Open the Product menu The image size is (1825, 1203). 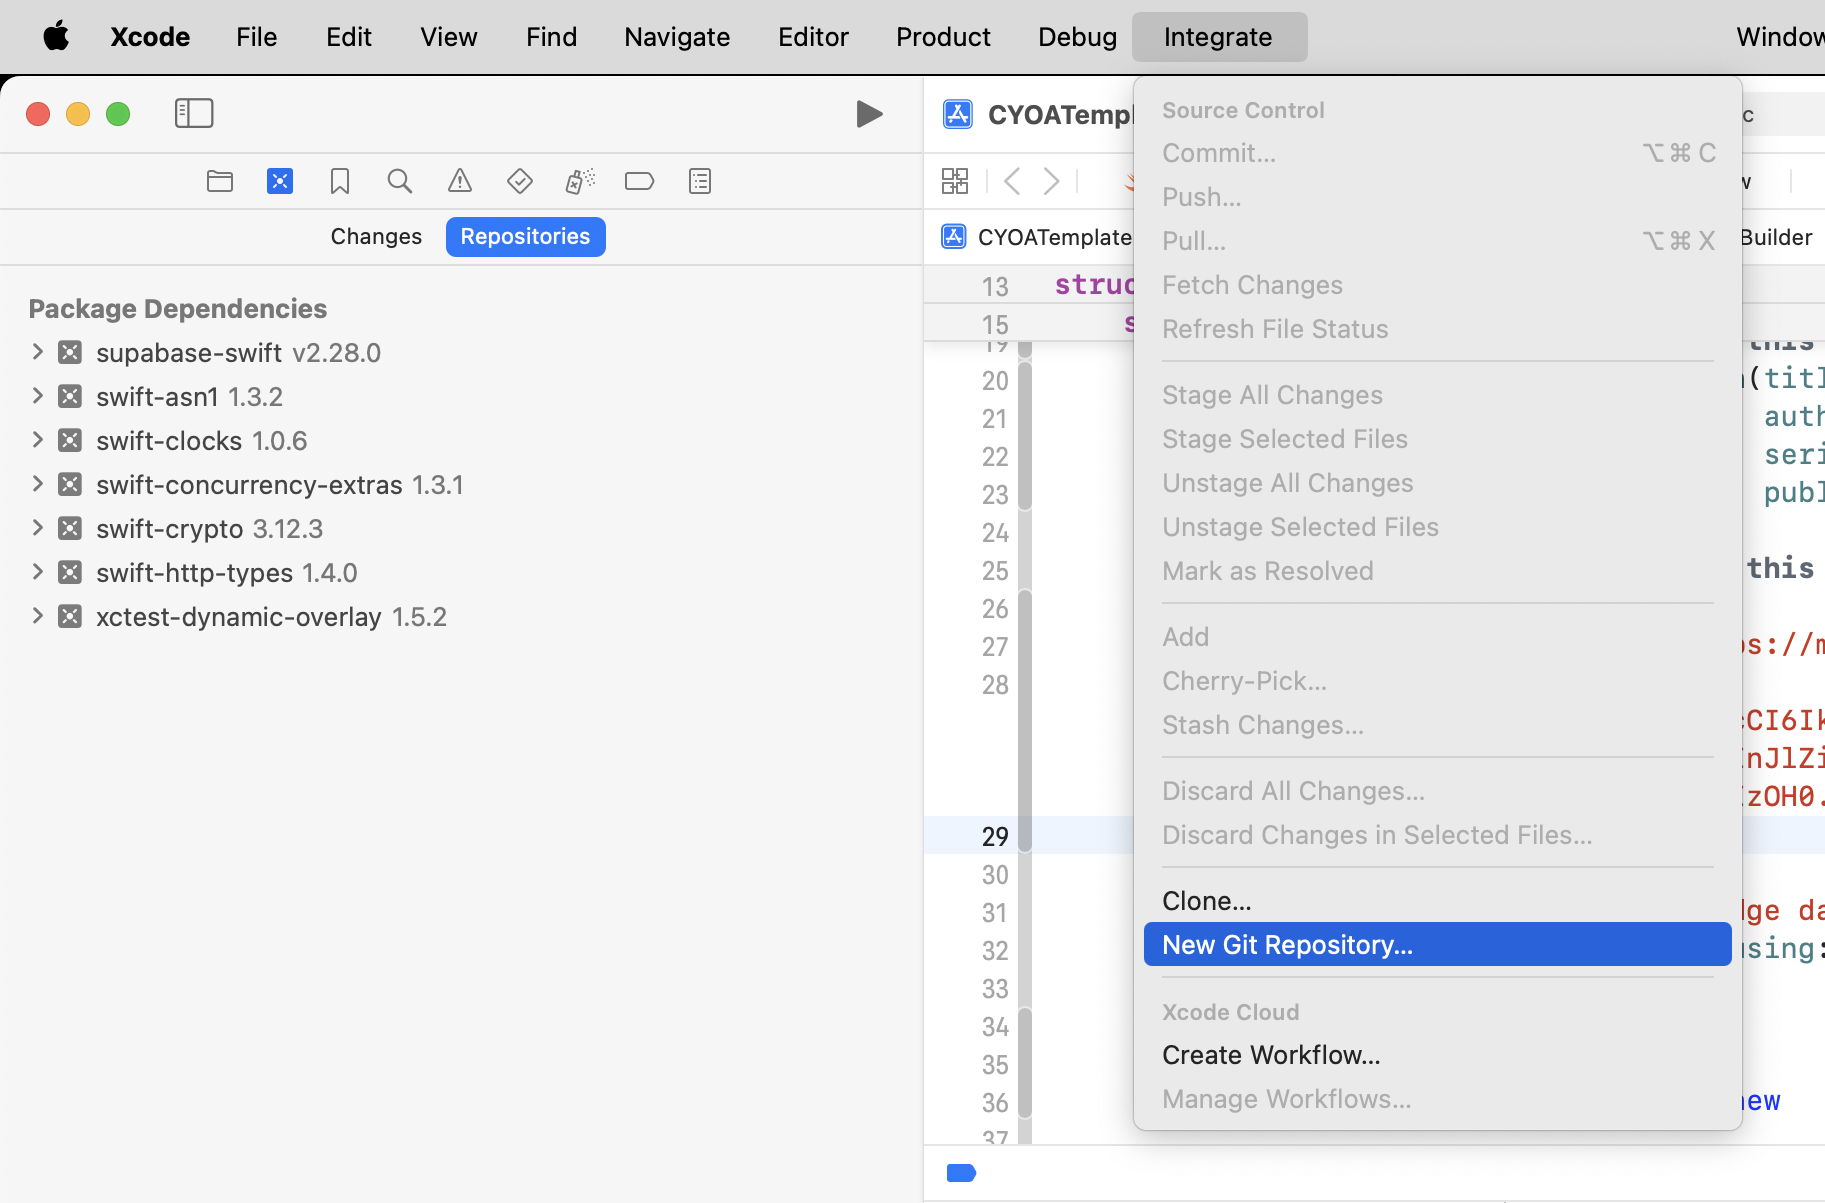[943, 37]
